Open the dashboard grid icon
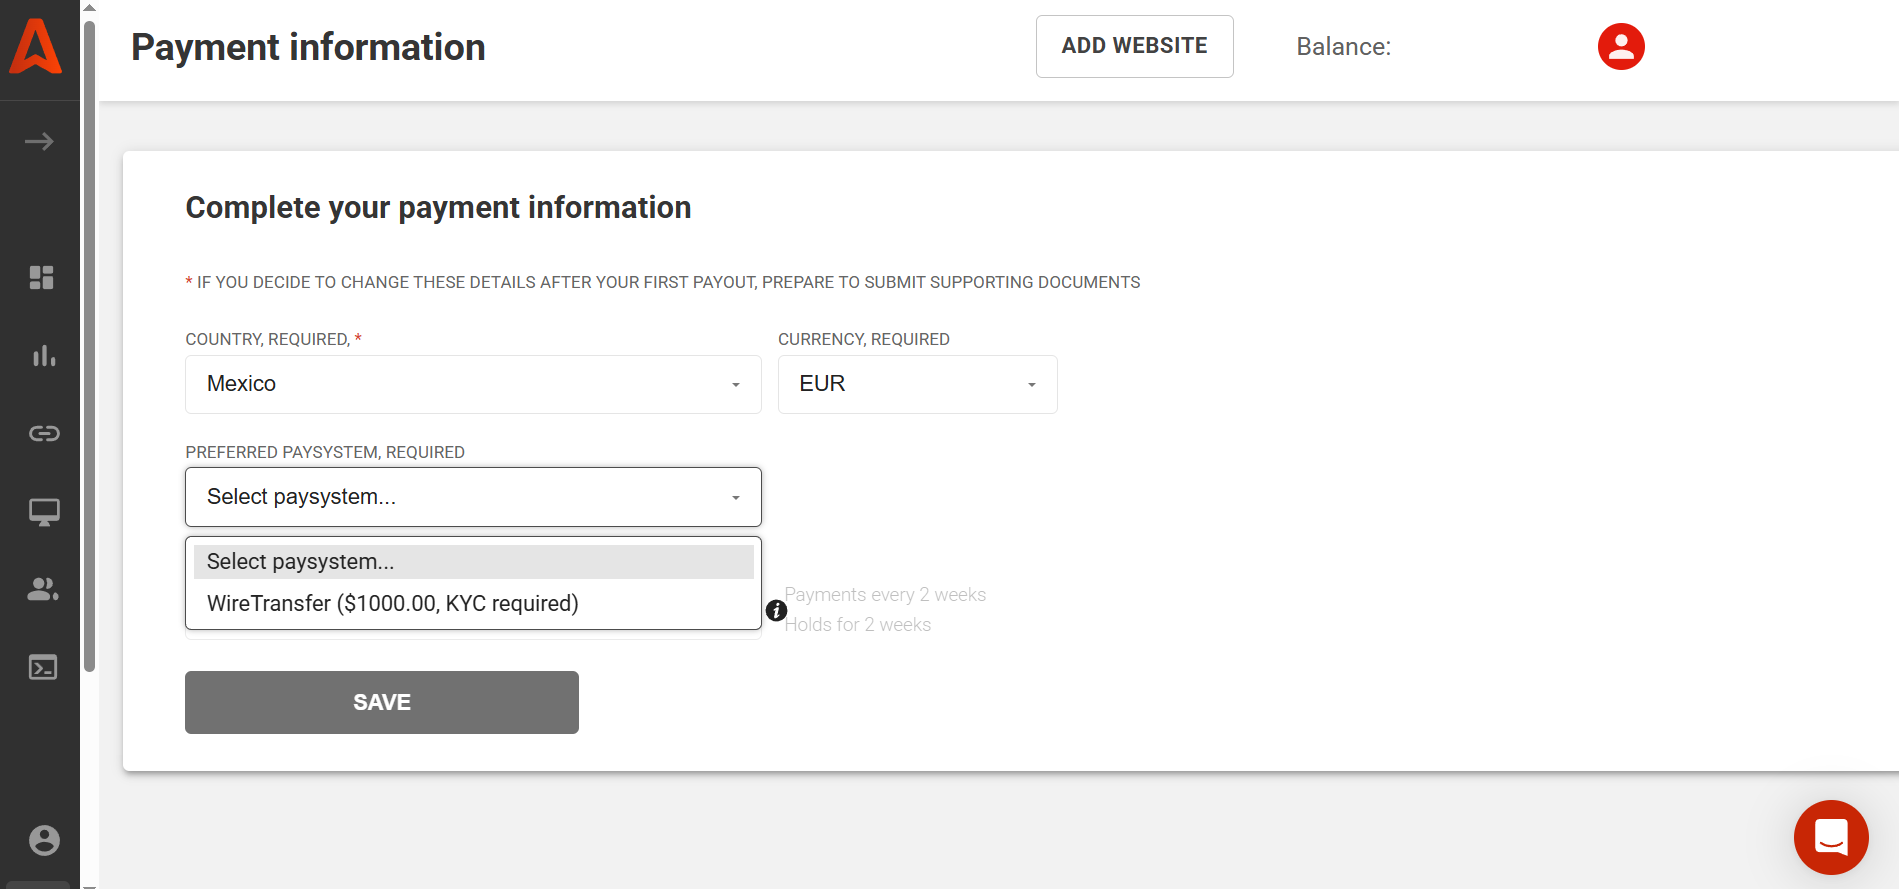1899x889 pixels. pos(41,277)
